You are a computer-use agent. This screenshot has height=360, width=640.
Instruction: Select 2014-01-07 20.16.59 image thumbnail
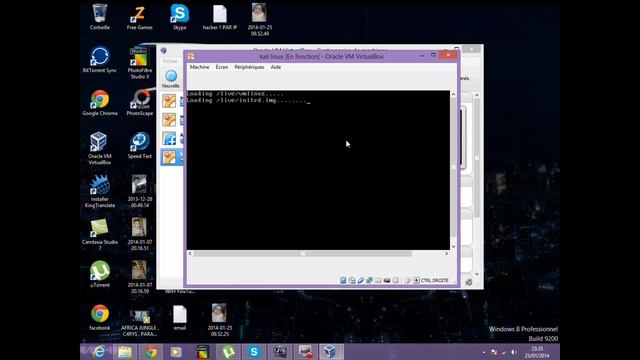(140, 277)
